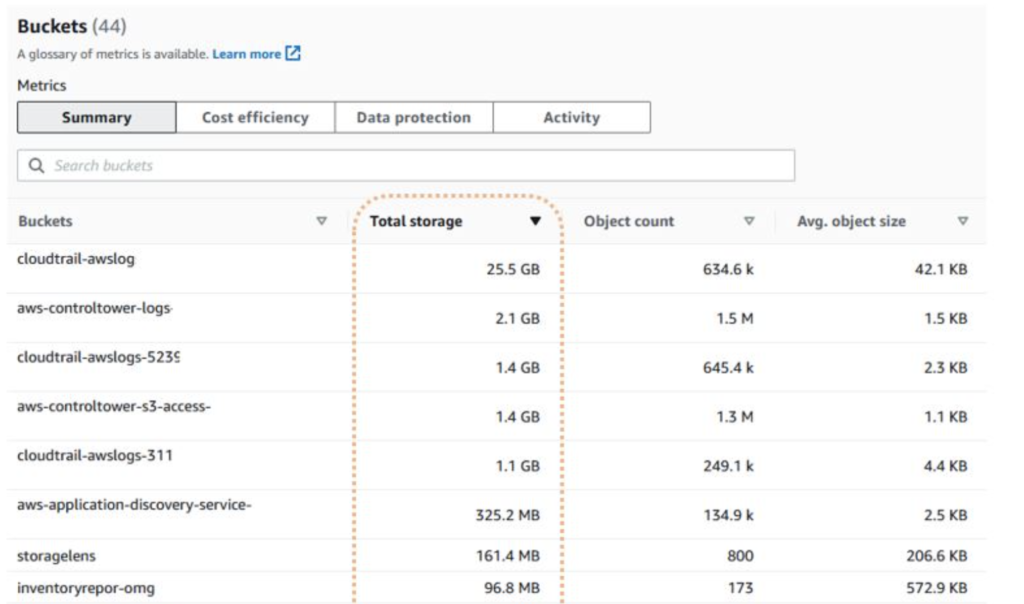
Task: Click the Total storage header label
Action: (x=416, y=221)
